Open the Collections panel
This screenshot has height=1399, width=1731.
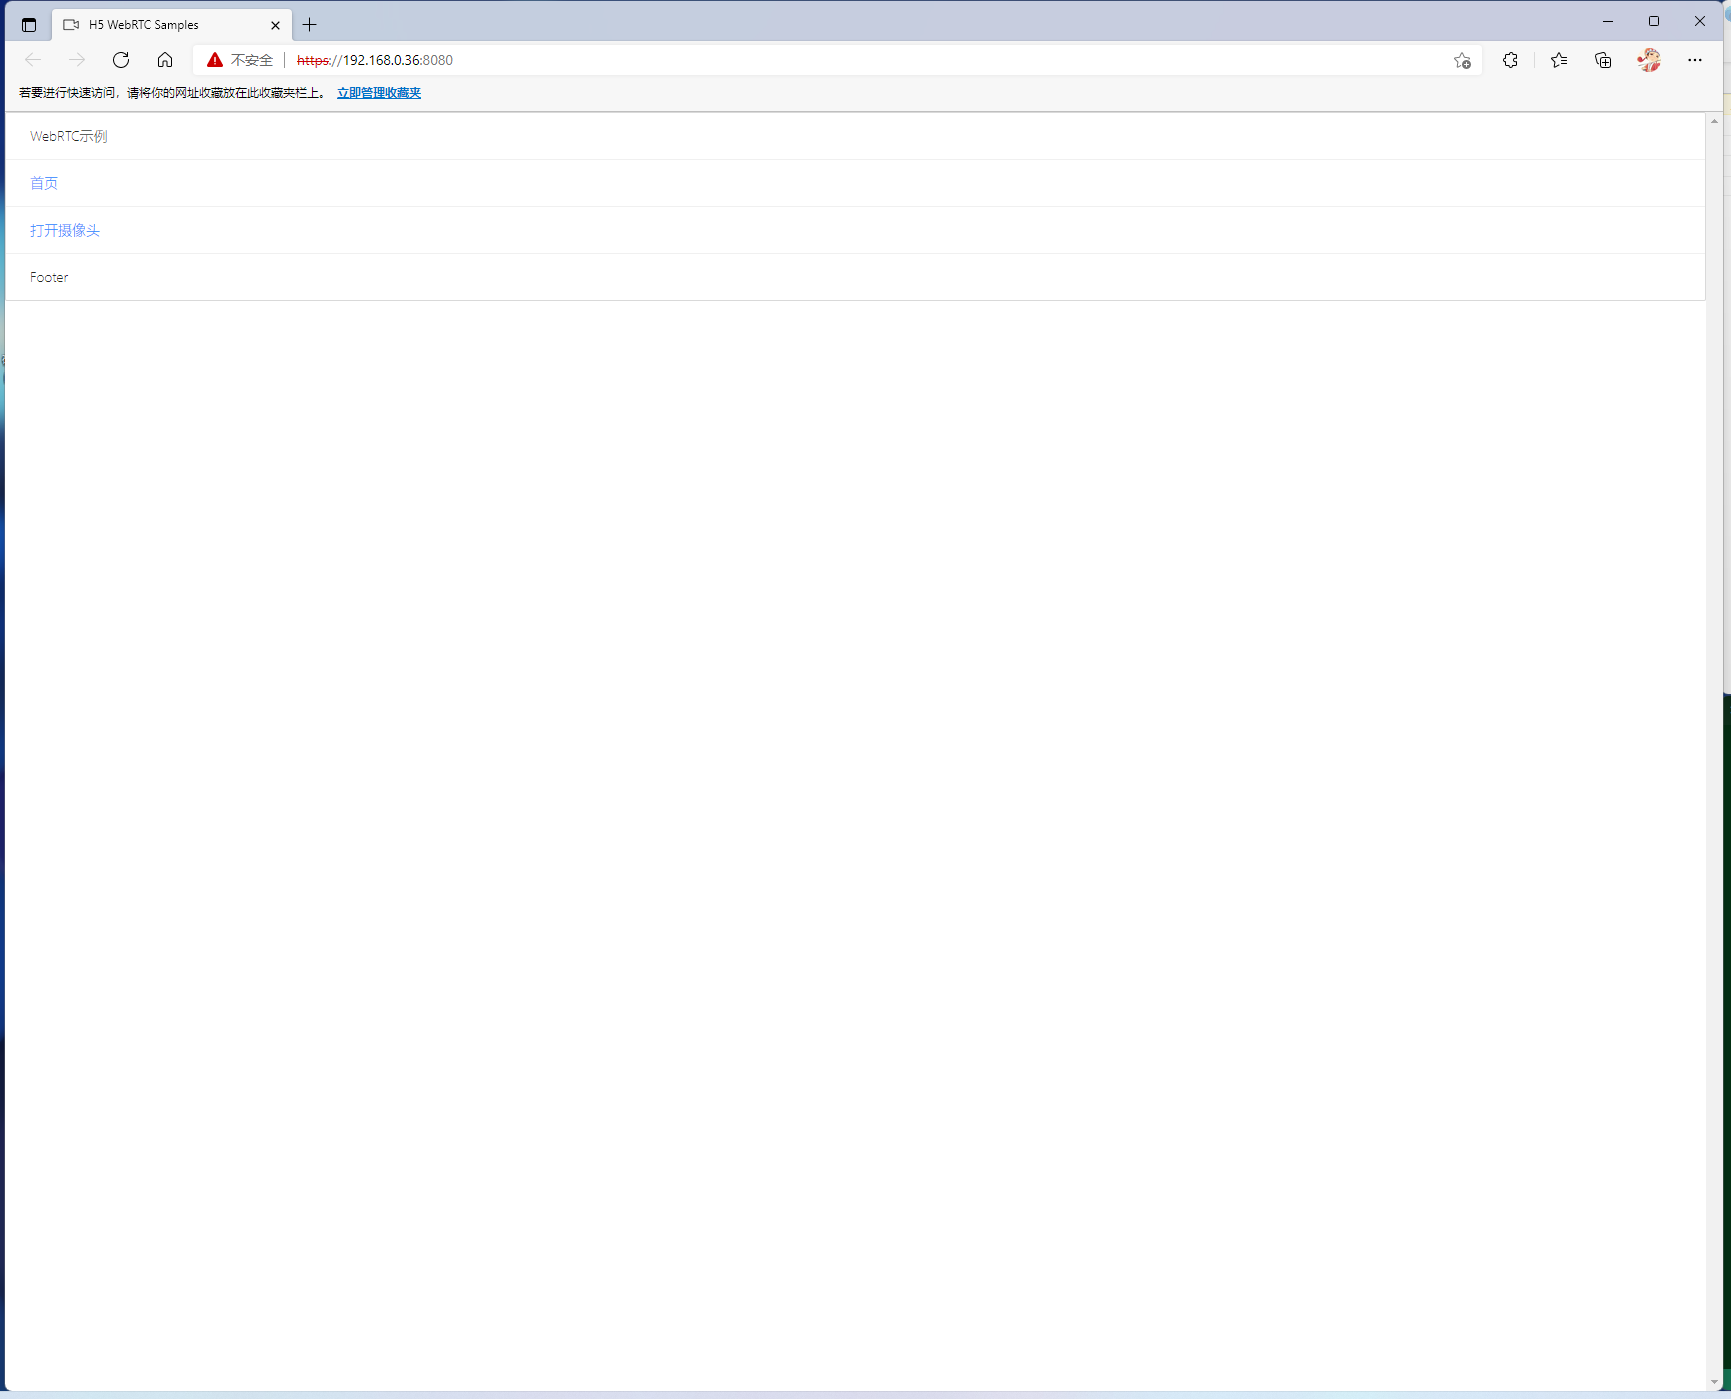click(x=1603, y=60)
